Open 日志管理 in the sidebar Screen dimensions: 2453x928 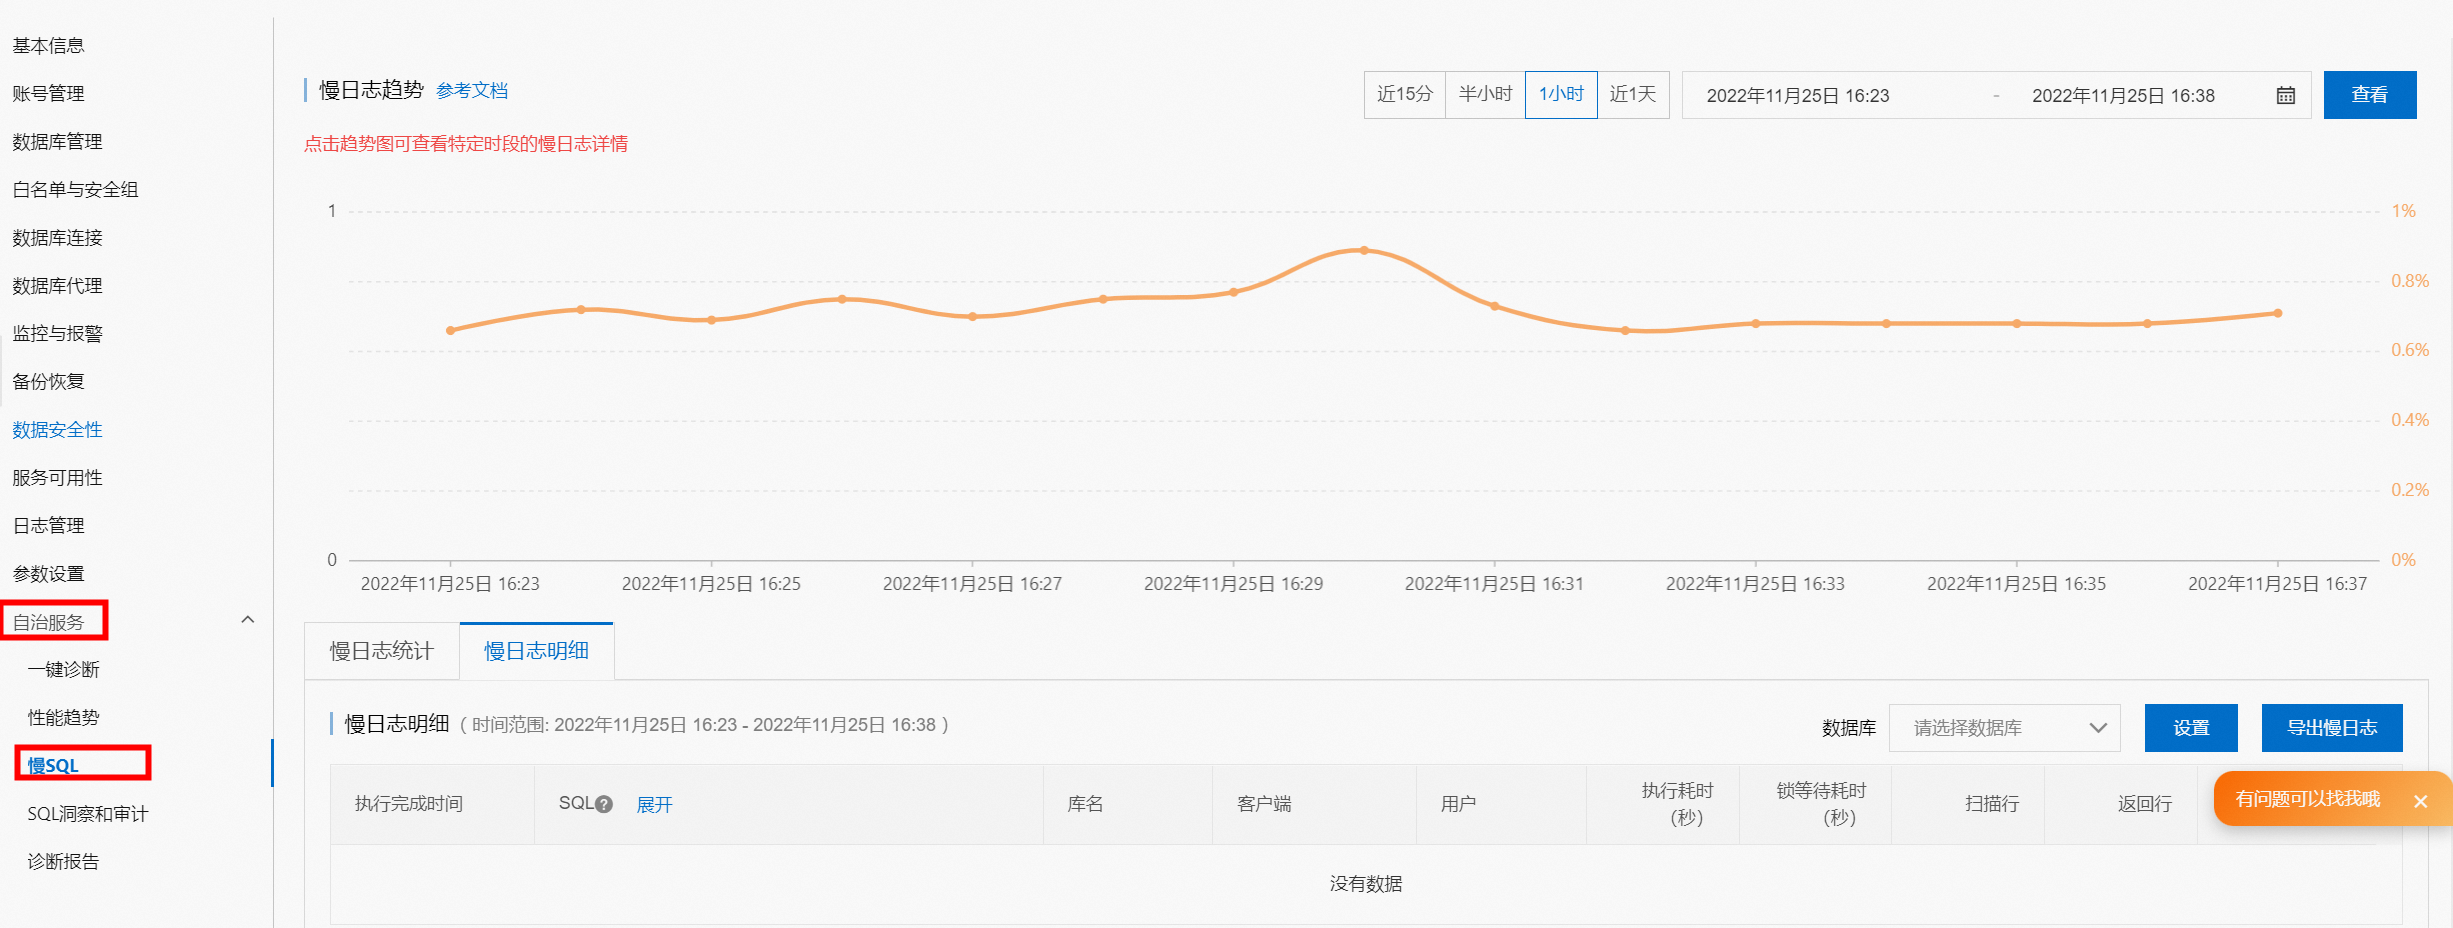tap(48, 526)
